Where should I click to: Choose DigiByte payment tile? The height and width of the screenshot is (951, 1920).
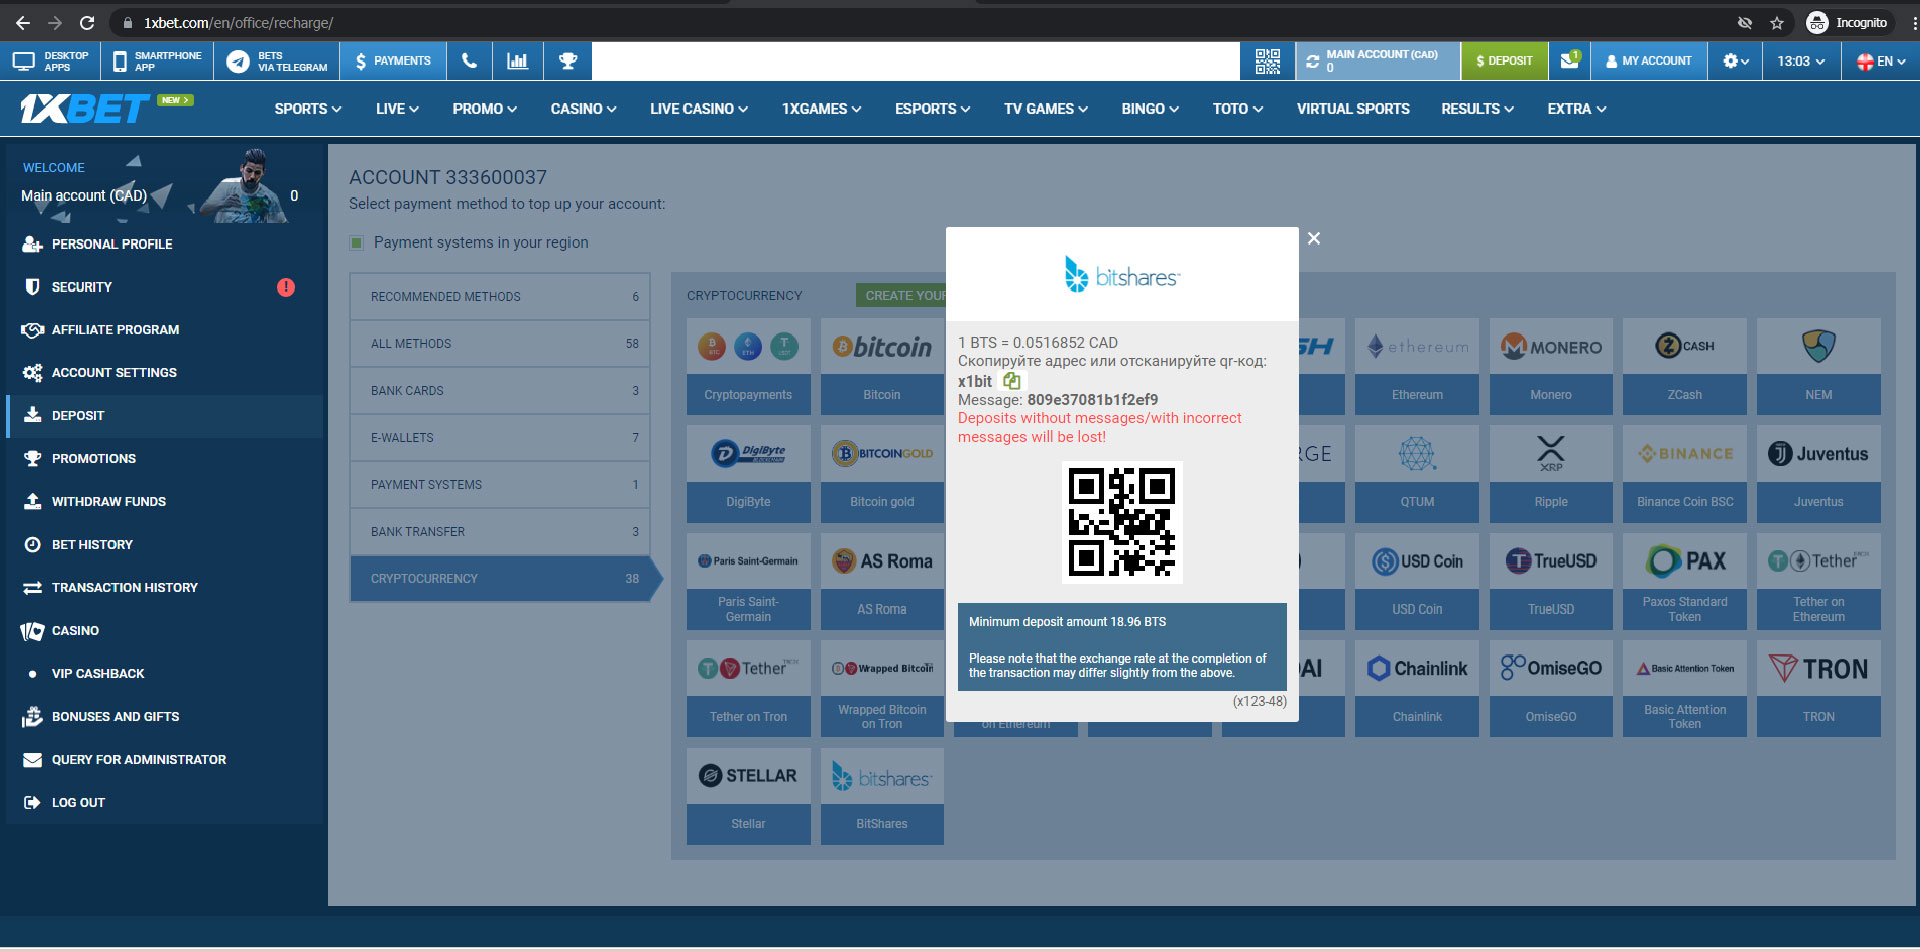748,474
